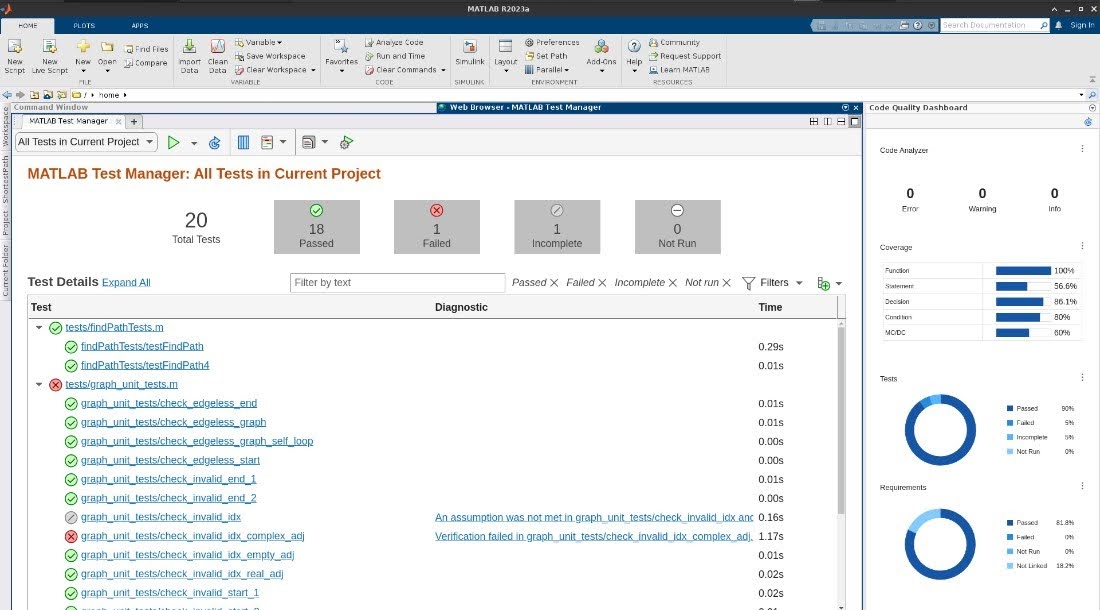The width and height of the screenshot is (1100, 610).
Task: Run tests with the green play button
Action: click(x=174, y=143)
